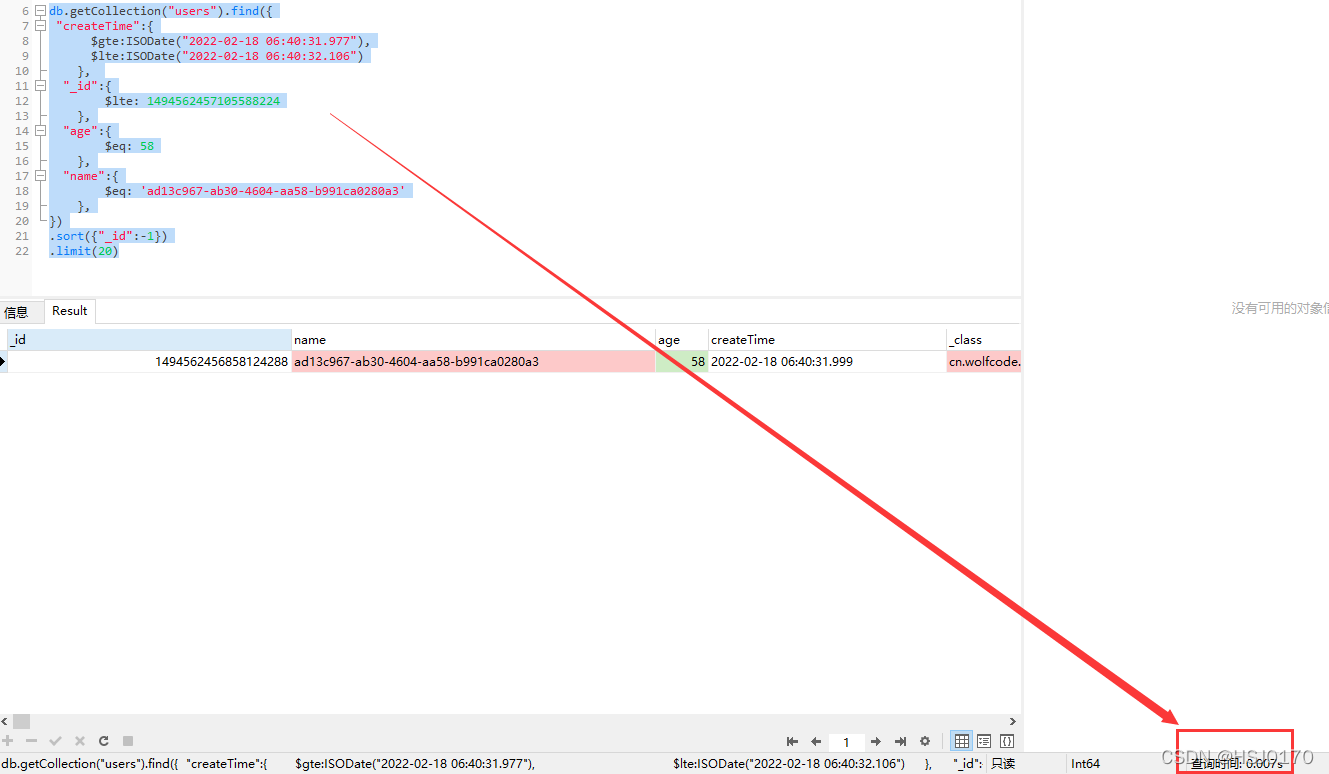The height and width of the screenshot is (774, 1329).
Task: Open pagination settings gear
Action: (925, 741)
